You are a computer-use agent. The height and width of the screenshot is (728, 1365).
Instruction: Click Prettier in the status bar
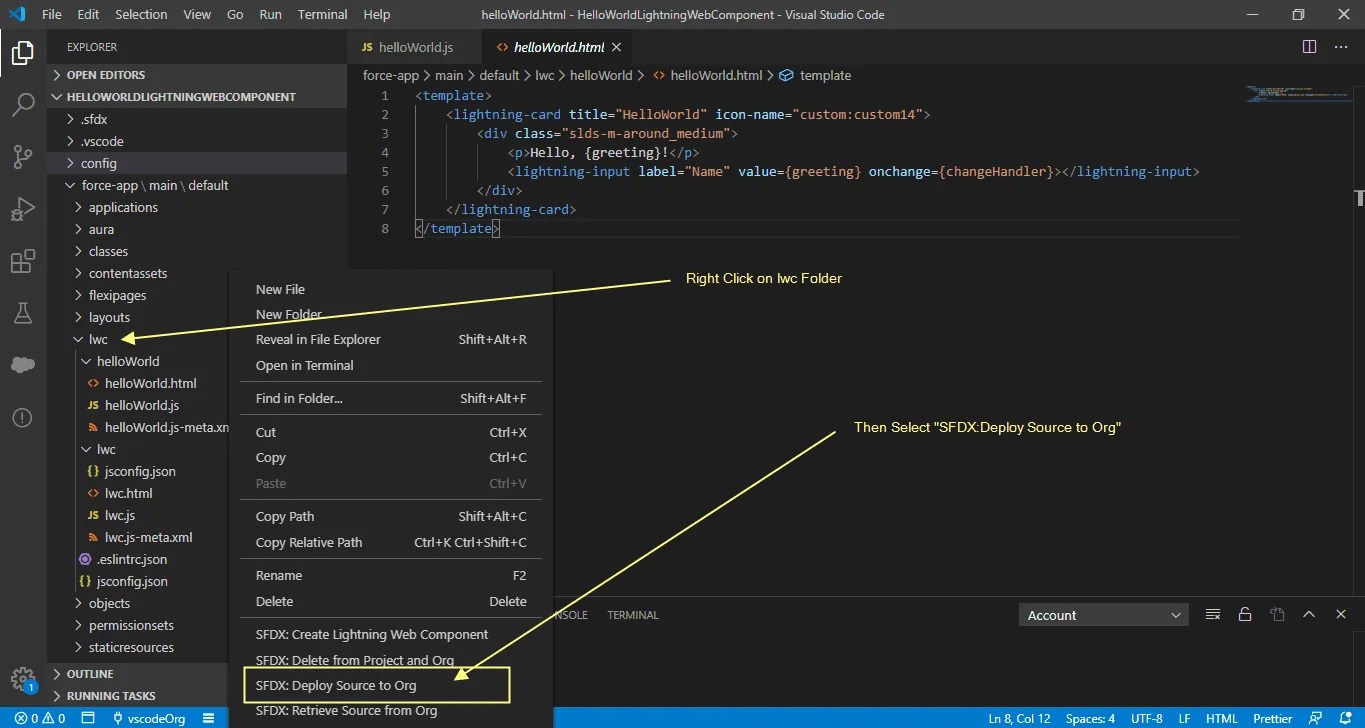pyautogui.click(x=1271, y=718)
